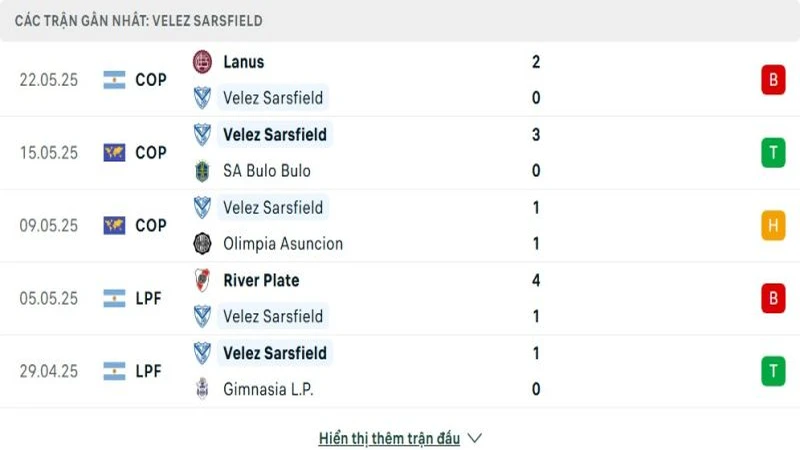Click the SA Bulo Bulo crest icon
Image resolution: width=800 pixels, height=450 pixels.
pos(202,171)
